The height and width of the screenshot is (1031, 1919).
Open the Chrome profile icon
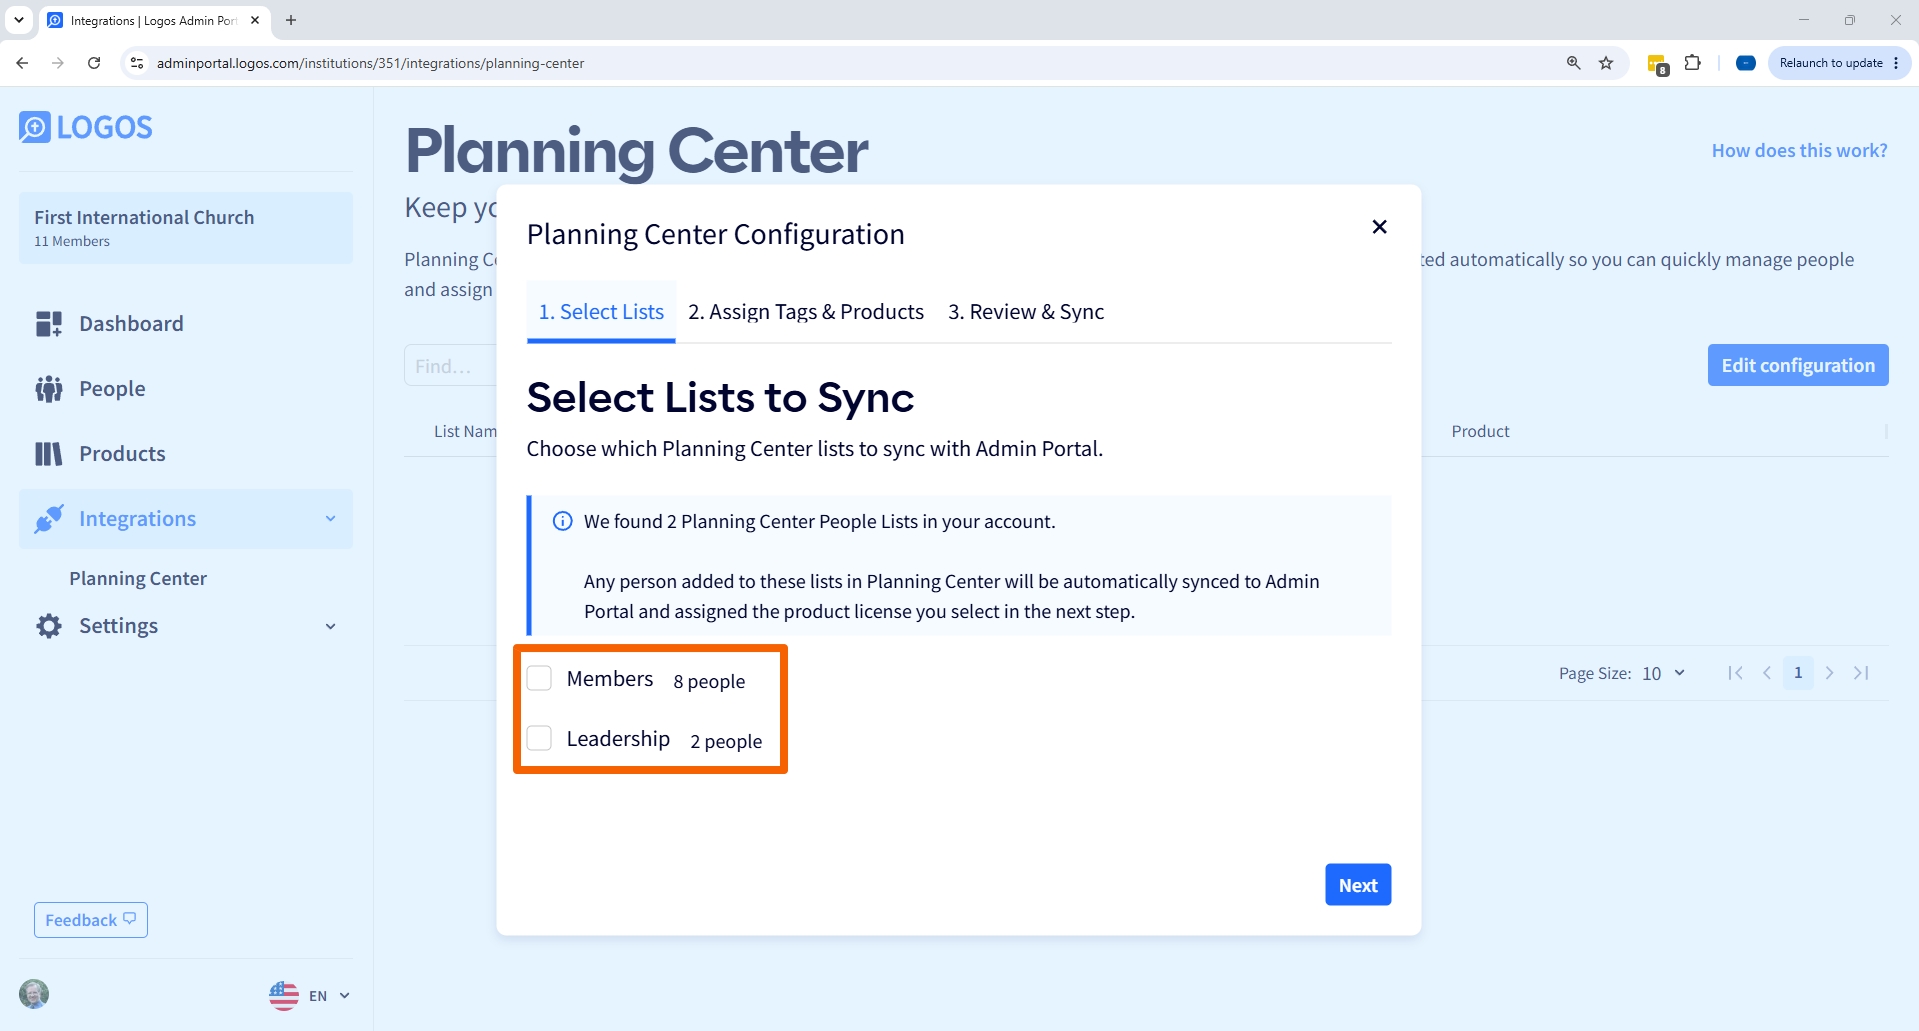(x=1746, y=63)
